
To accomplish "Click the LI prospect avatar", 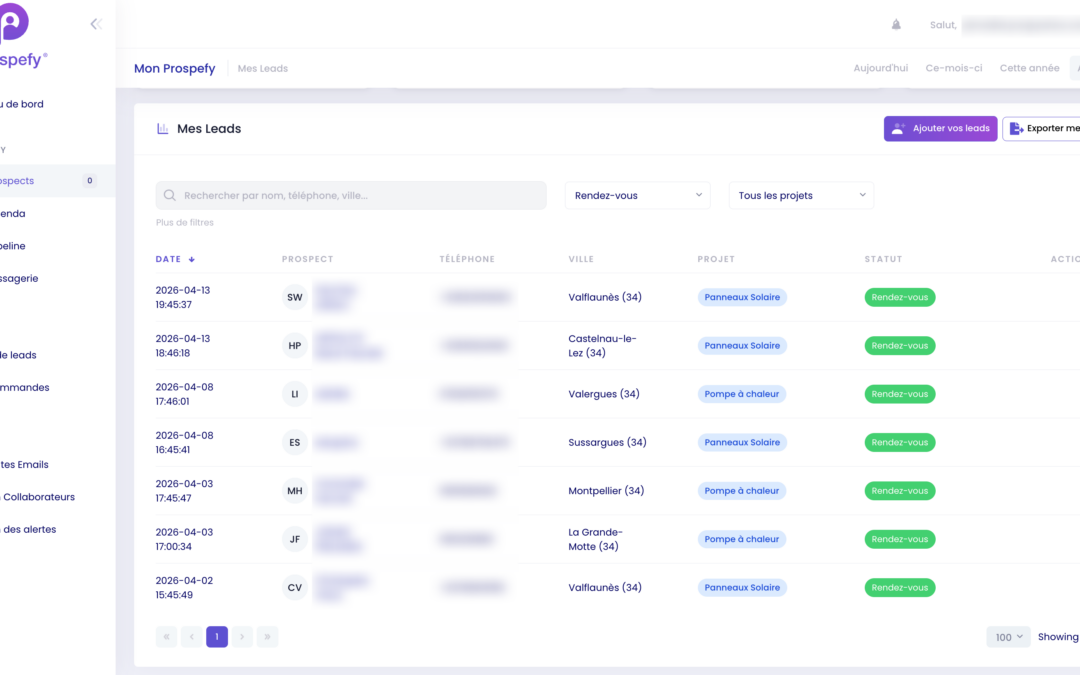I will tap(295, 394).
